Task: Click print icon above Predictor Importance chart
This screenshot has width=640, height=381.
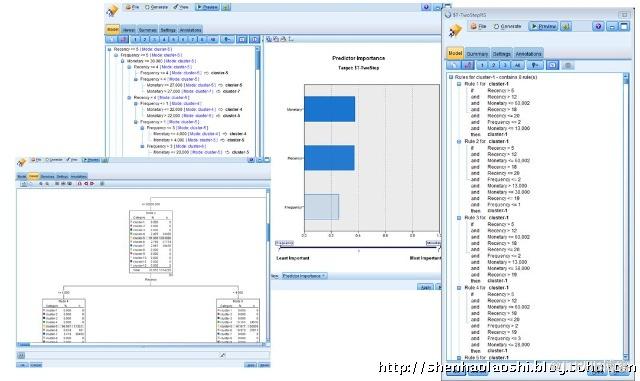Action: 283,39
